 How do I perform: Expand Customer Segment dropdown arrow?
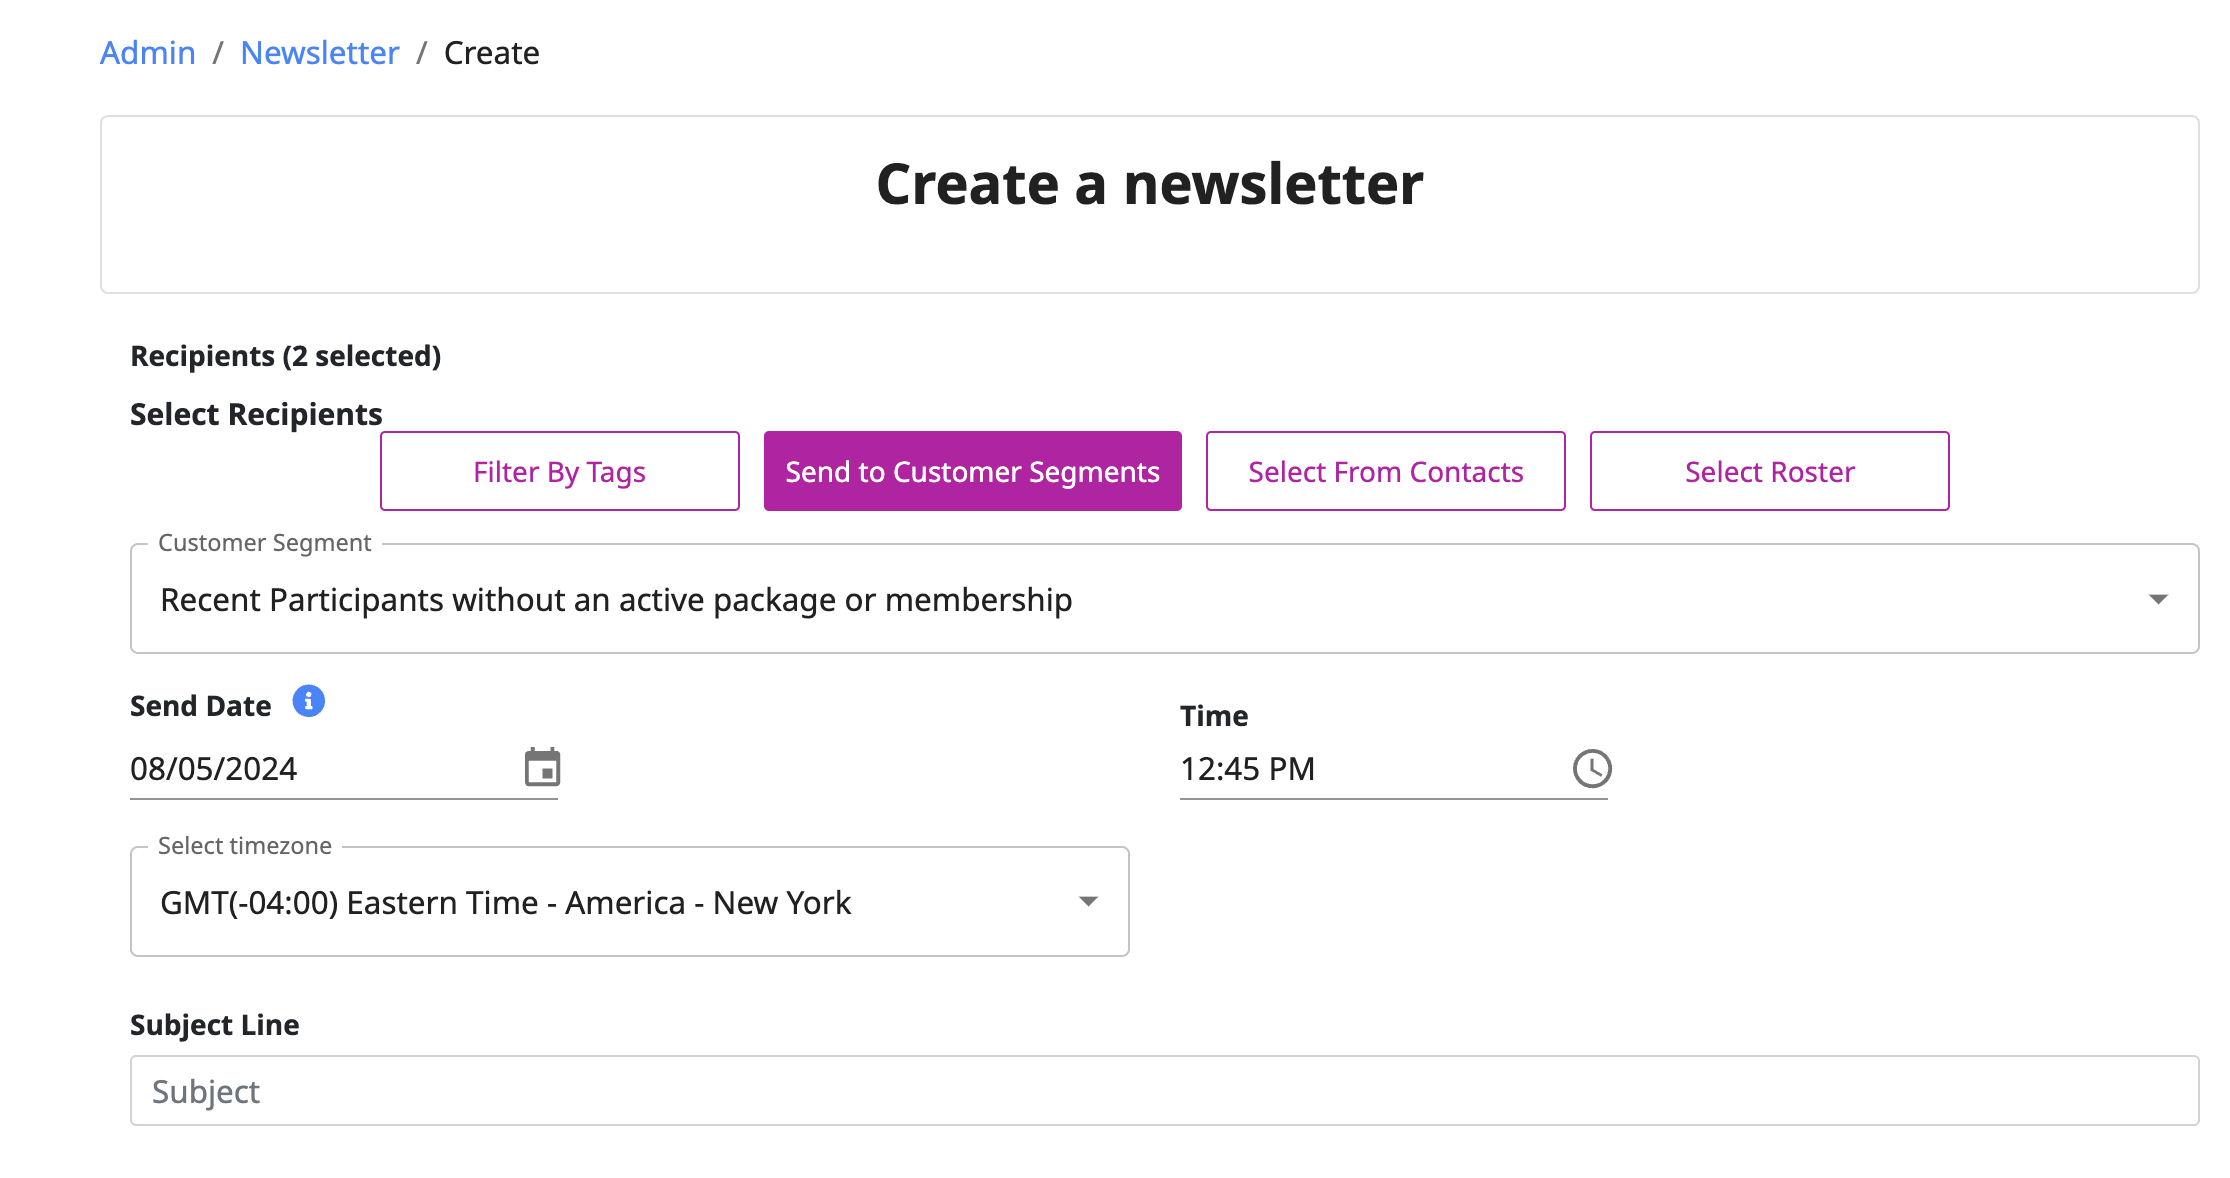coord(2158,599)
